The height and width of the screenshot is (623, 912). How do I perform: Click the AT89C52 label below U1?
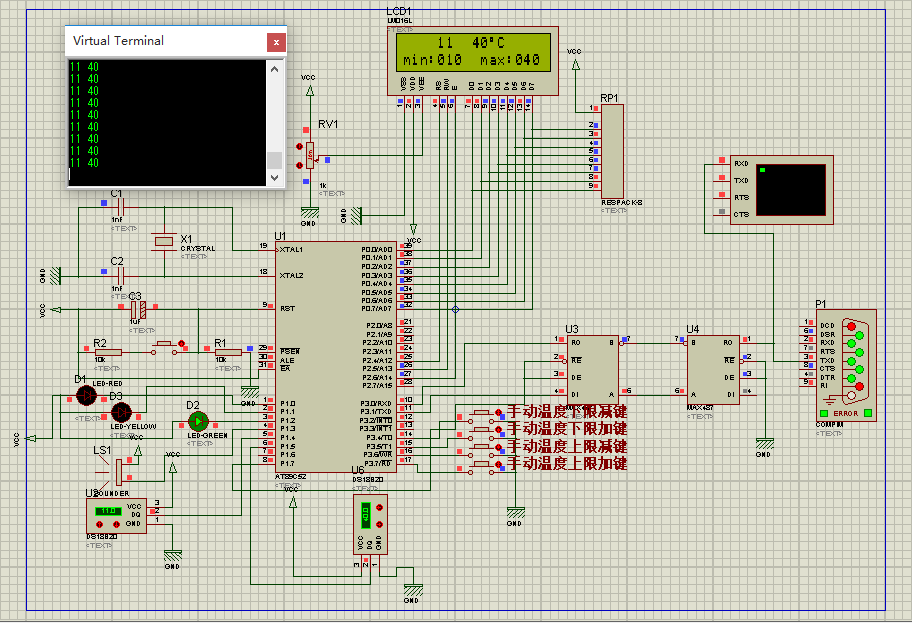tap(291, 476)
